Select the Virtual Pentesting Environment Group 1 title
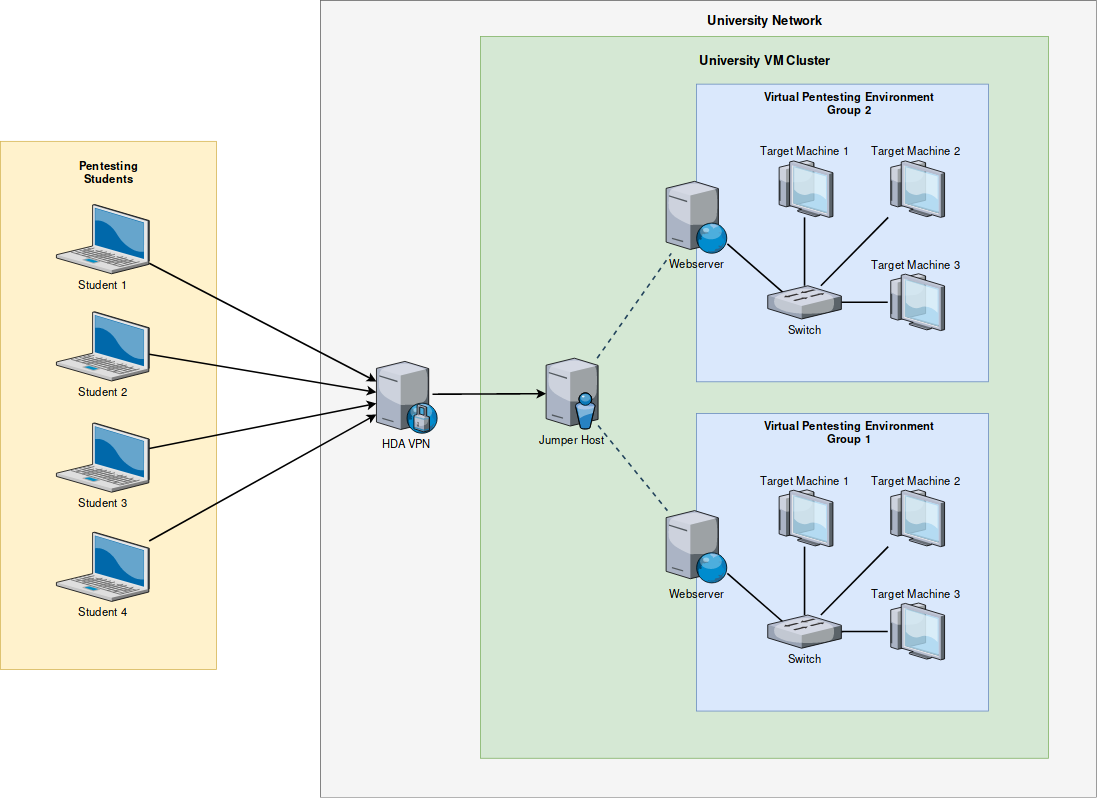Viewport: 1097px width, 798px height. coord(848,432)
